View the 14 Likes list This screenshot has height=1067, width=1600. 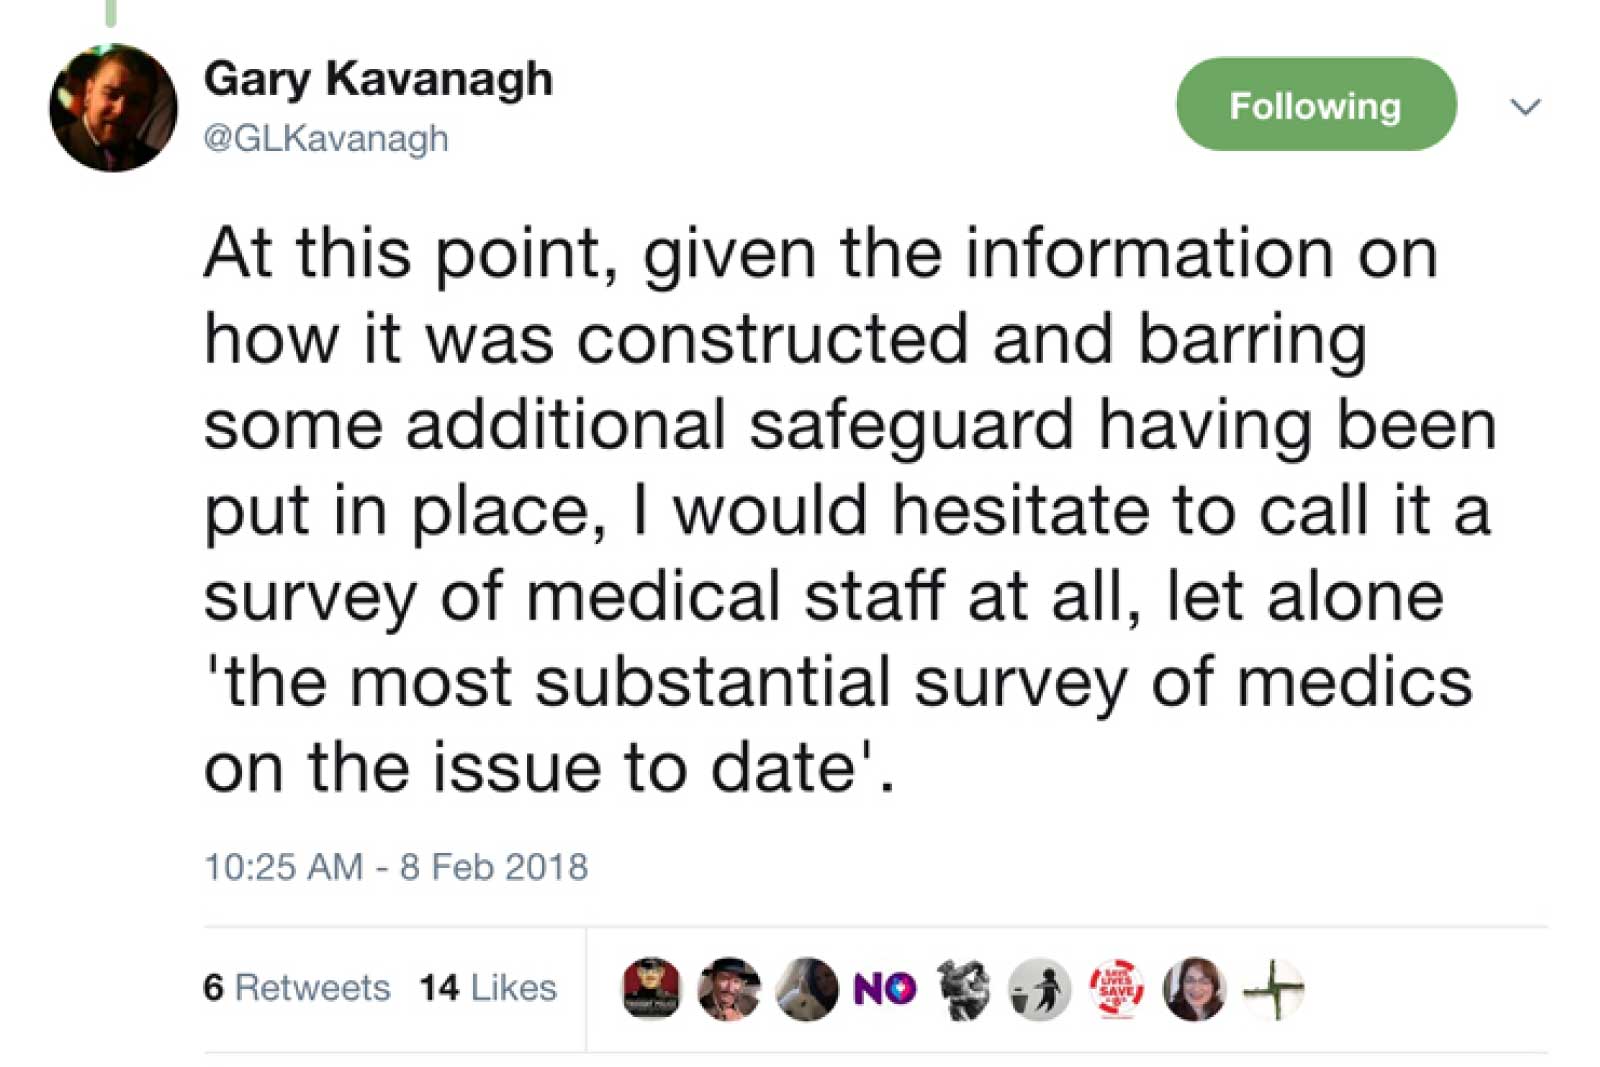tap(488, 988)
